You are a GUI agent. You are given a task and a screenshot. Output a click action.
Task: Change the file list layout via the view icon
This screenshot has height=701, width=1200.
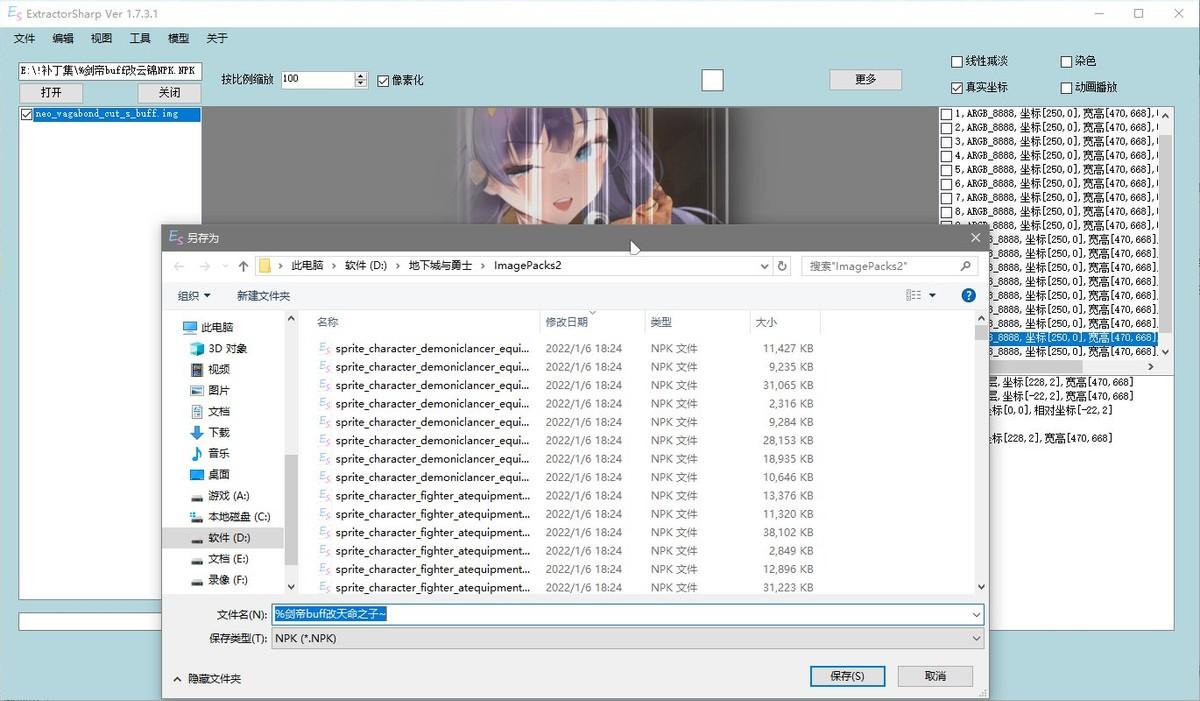pos(913,294)
